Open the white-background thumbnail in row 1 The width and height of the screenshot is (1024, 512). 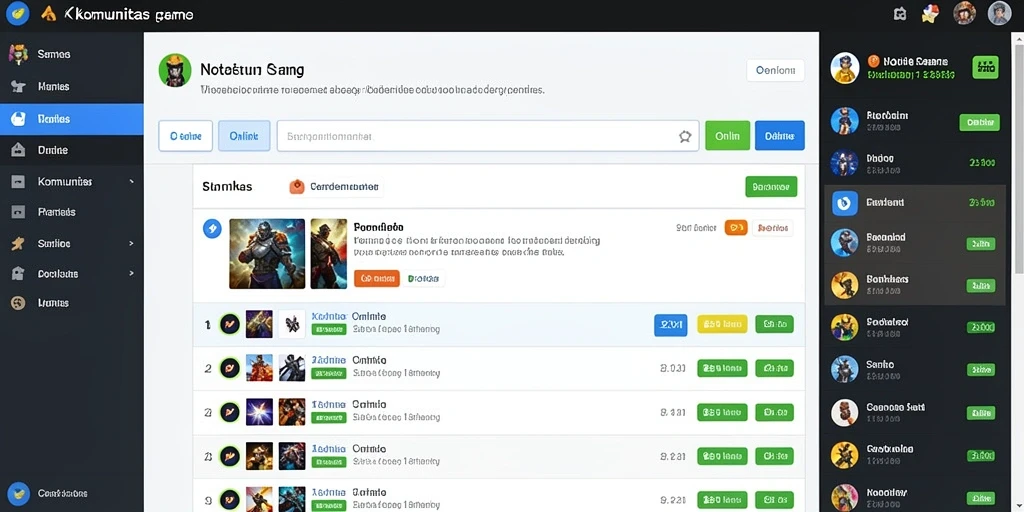point(292,324)
